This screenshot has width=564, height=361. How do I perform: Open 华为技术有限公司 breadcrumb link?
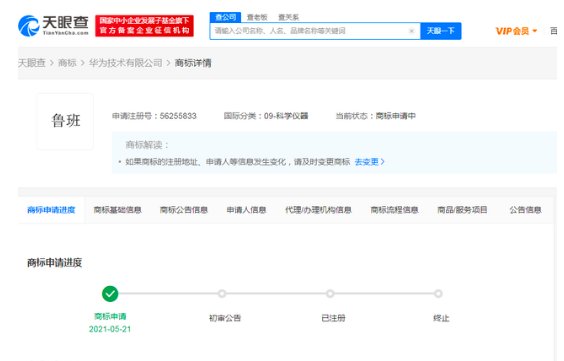click(126, 63)
